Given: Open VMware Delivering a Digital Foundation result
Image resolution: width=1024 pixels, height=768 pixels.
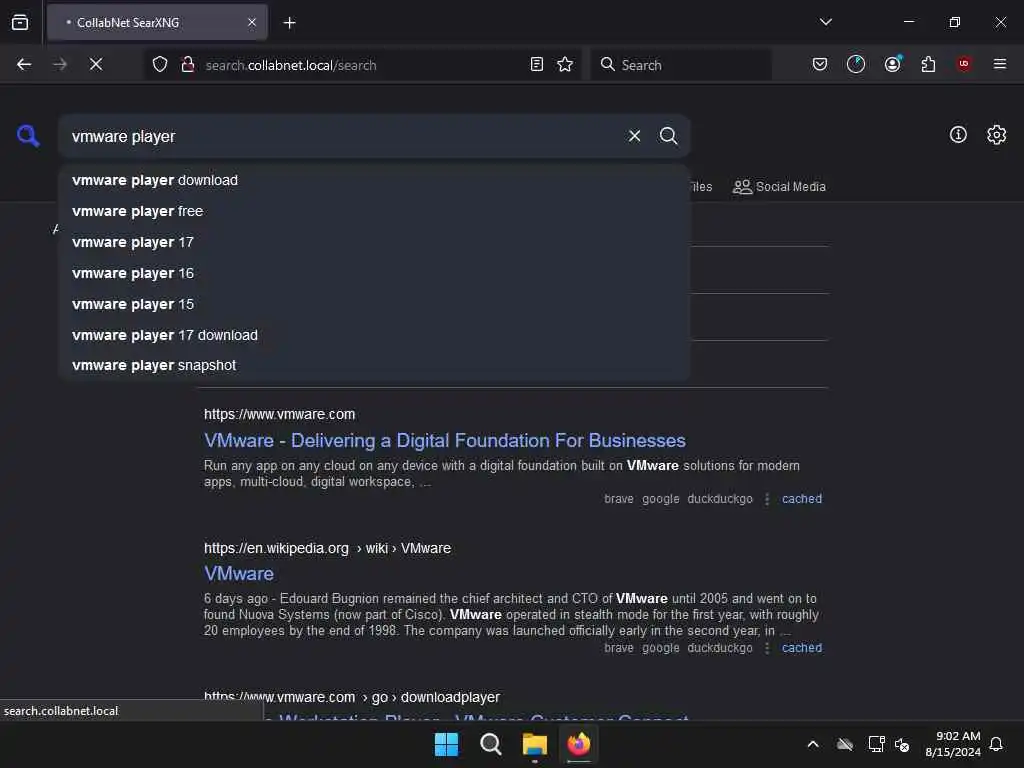Looking at the screenshot, I should [445, 441].
